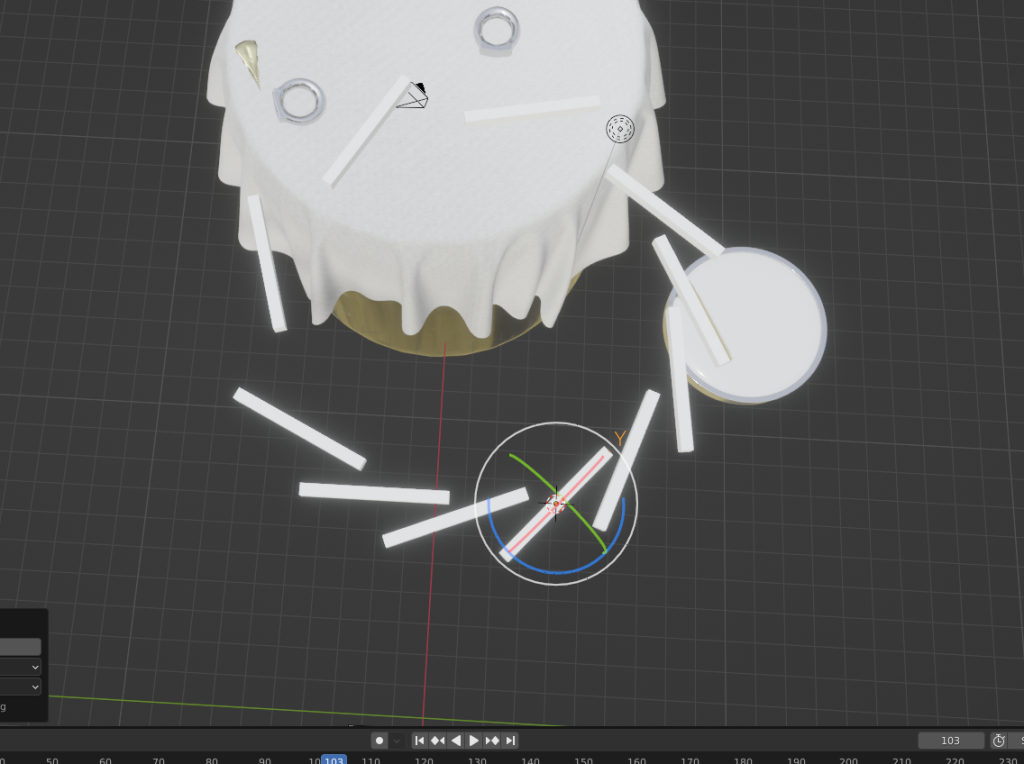Jump to the timeline start frame

click(x=420, y=741)
